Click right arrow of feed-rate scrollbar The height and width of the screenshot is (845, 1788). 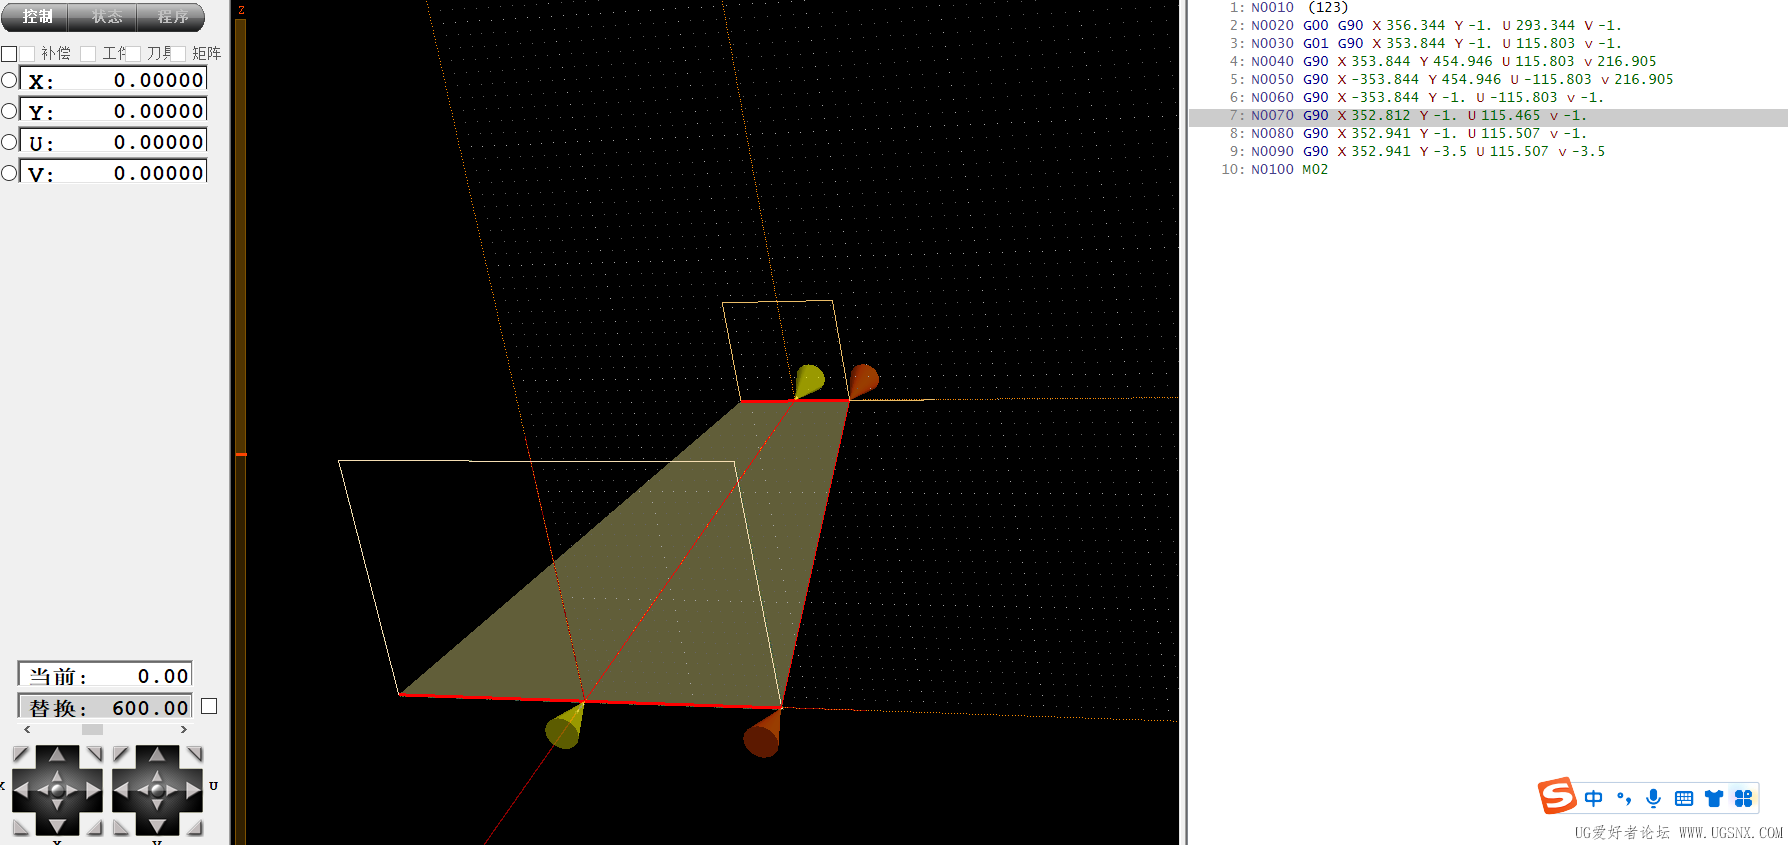(x=184, y=730)
